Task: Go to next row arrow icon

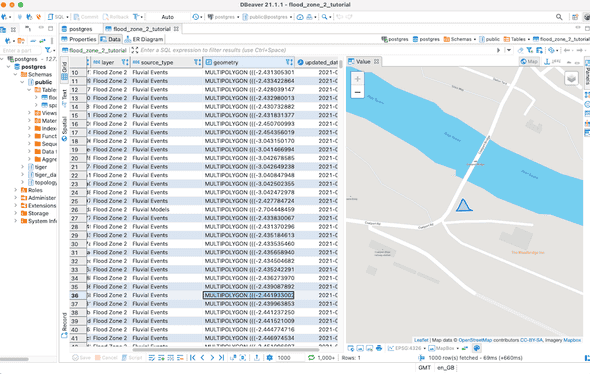Action: [212, 358]
